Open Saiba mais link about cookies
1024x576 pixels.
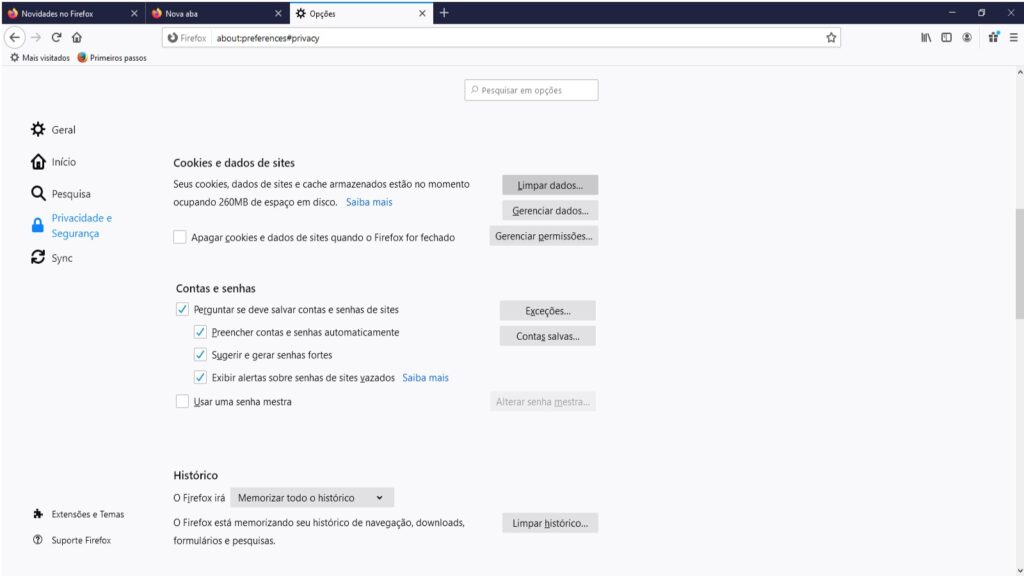tap(369, 202)
